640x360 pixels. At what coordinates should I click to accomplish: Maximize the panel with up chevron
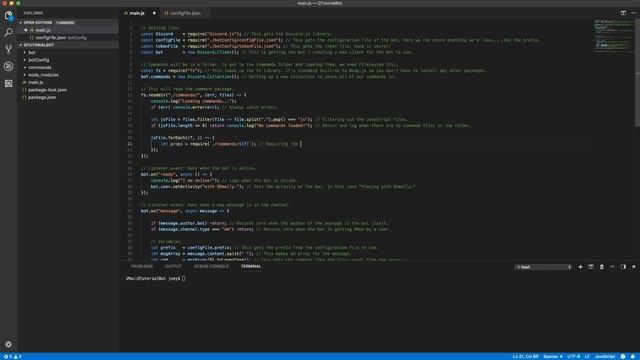pos(612,267)
